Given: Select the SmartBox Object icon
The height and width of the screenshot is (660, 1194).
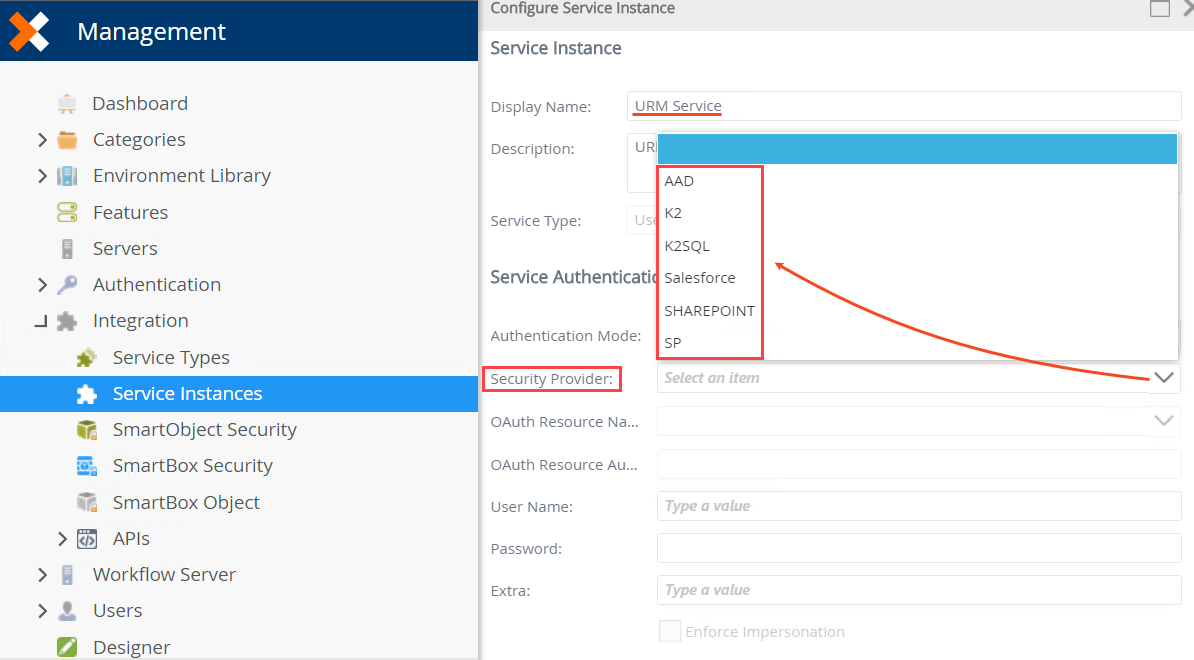Looking at the screenshot, I should pyautogui.click(x=86, y=501).
